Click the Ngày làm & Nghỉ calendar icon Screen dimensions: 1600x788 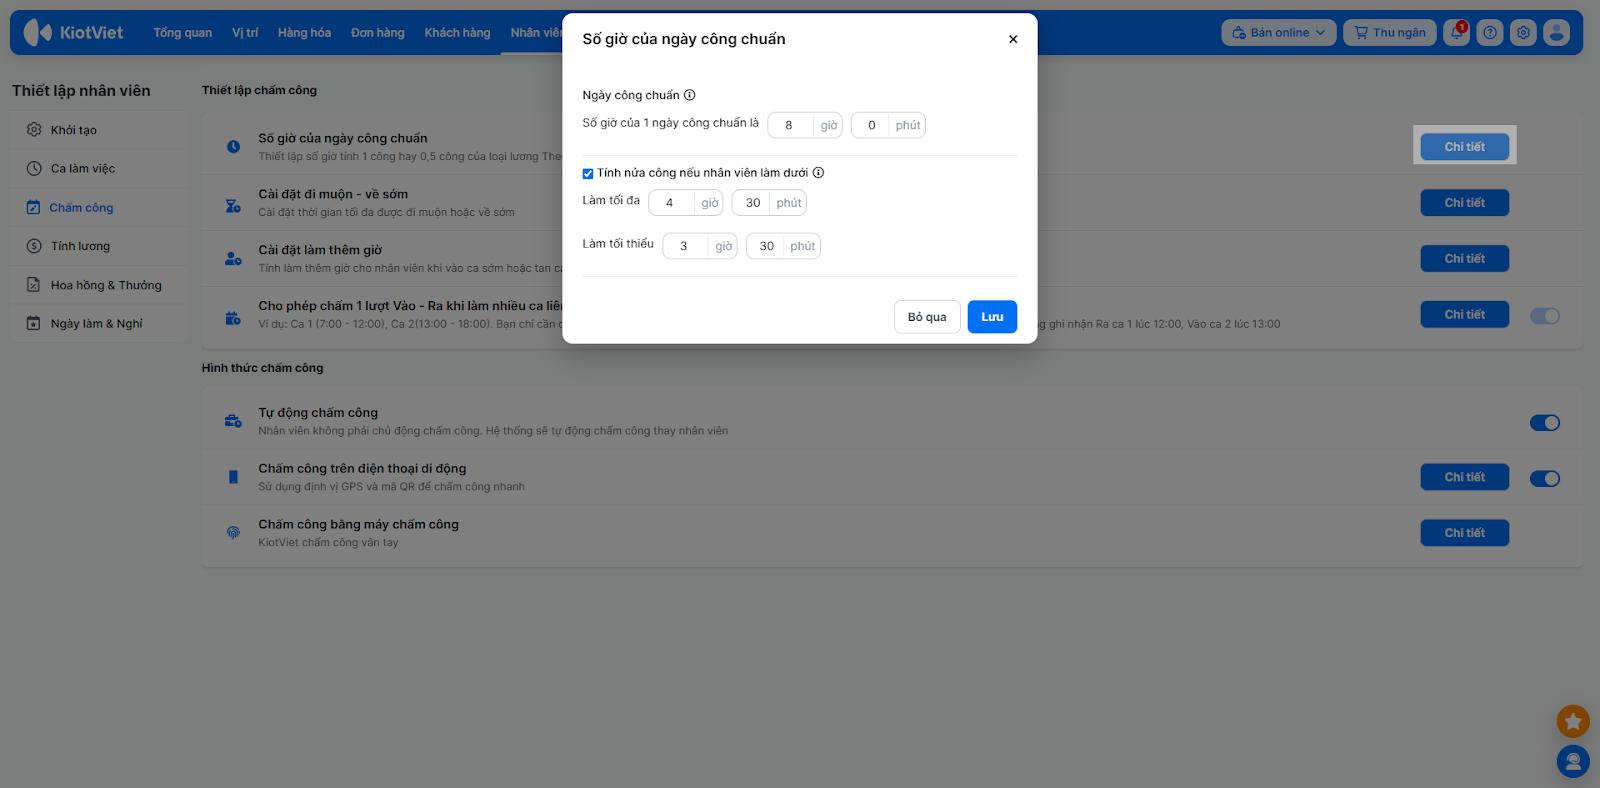34,323
